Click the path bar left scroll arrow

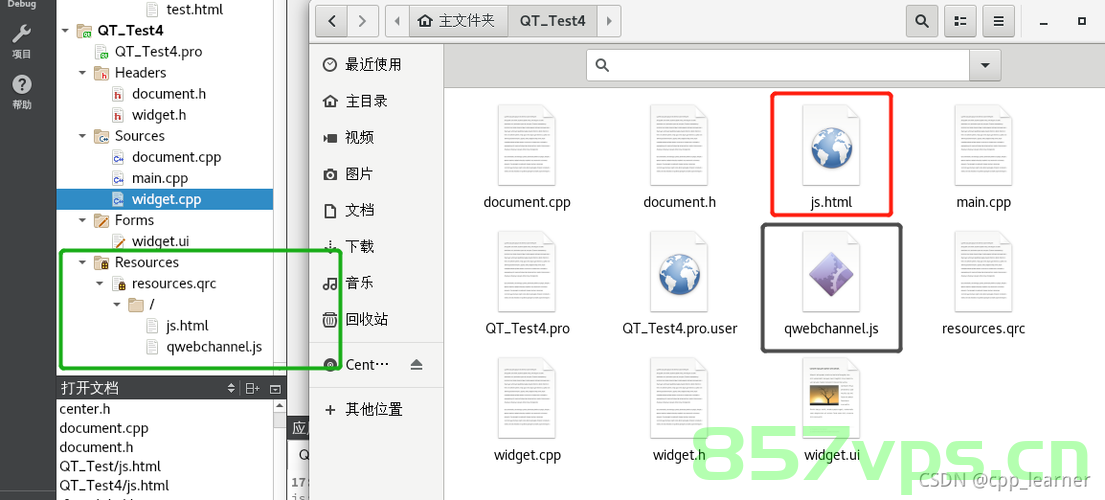coord(397,21)
